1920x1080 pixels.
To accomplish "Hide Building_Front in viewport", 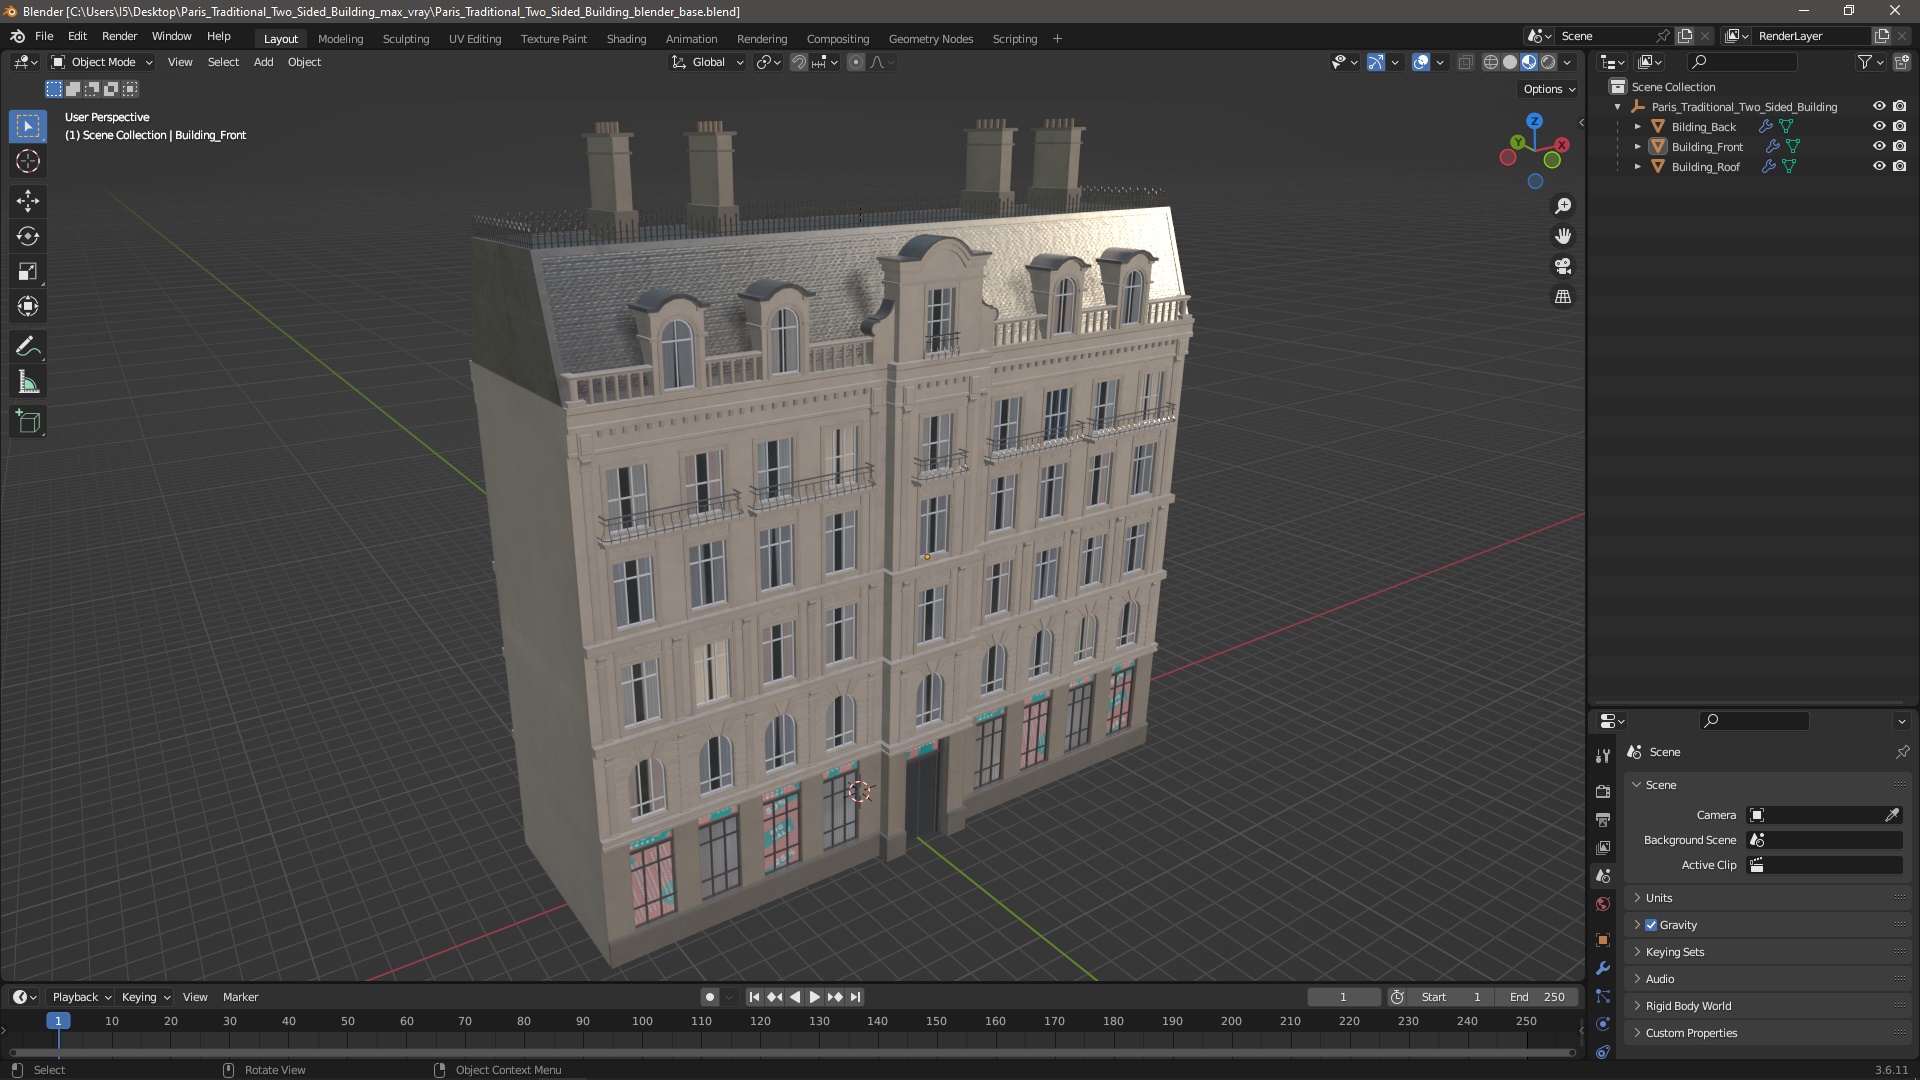I will point(1878,146).
